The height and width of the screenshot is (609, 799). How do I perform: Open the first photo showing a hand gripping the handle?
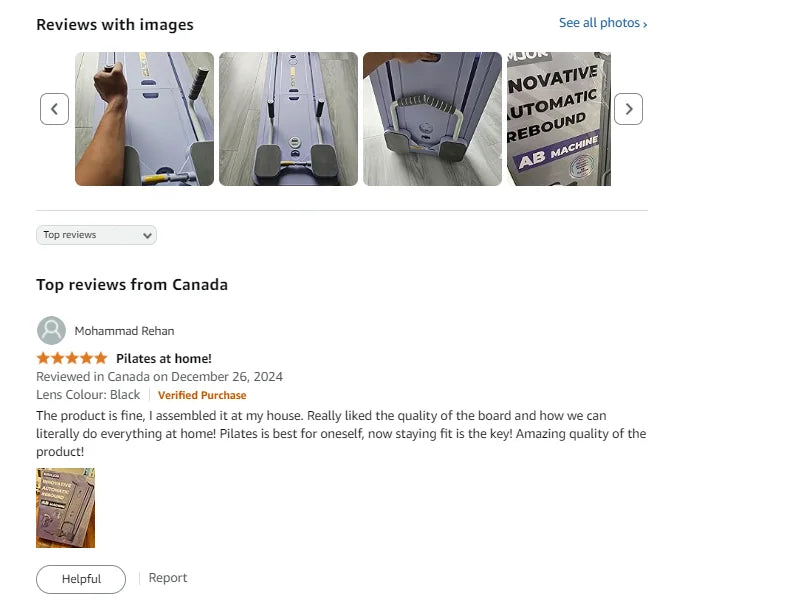pos(144,119)
